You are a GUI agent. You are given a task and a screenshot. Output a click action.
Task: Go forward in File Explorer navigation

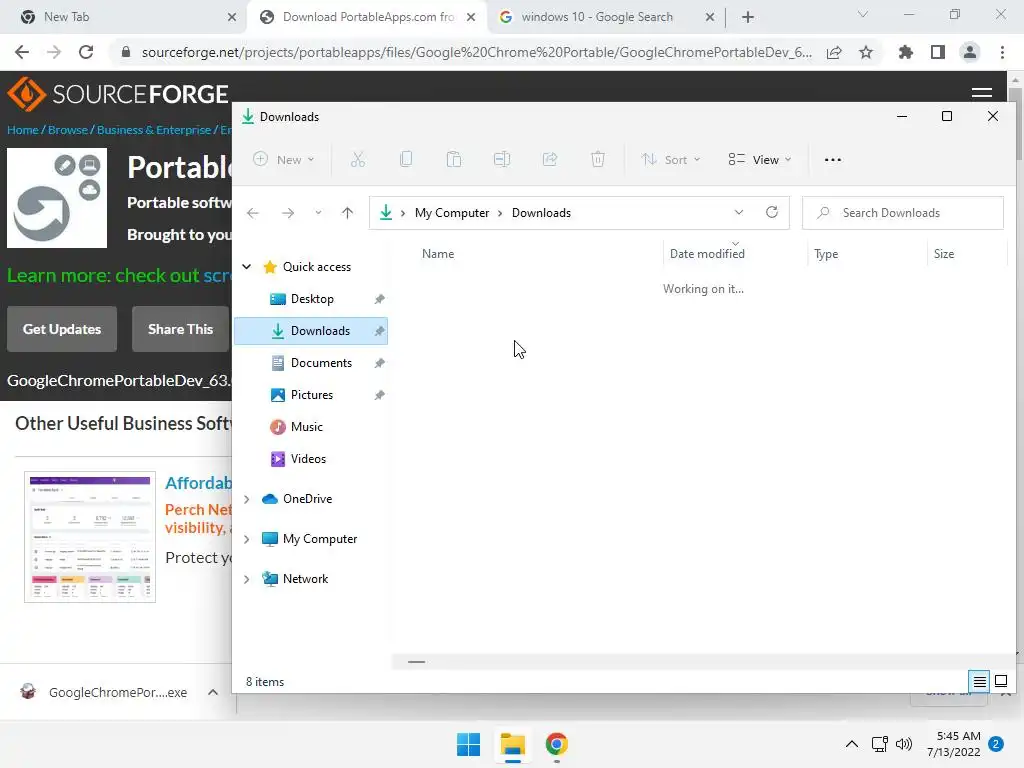(288, 213)
